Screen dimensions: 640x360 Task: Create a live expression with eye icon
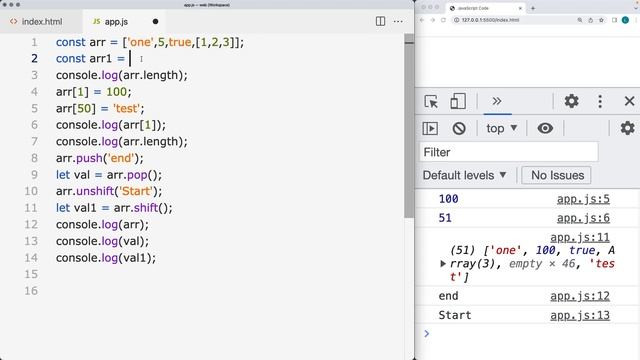pos(545,128)
